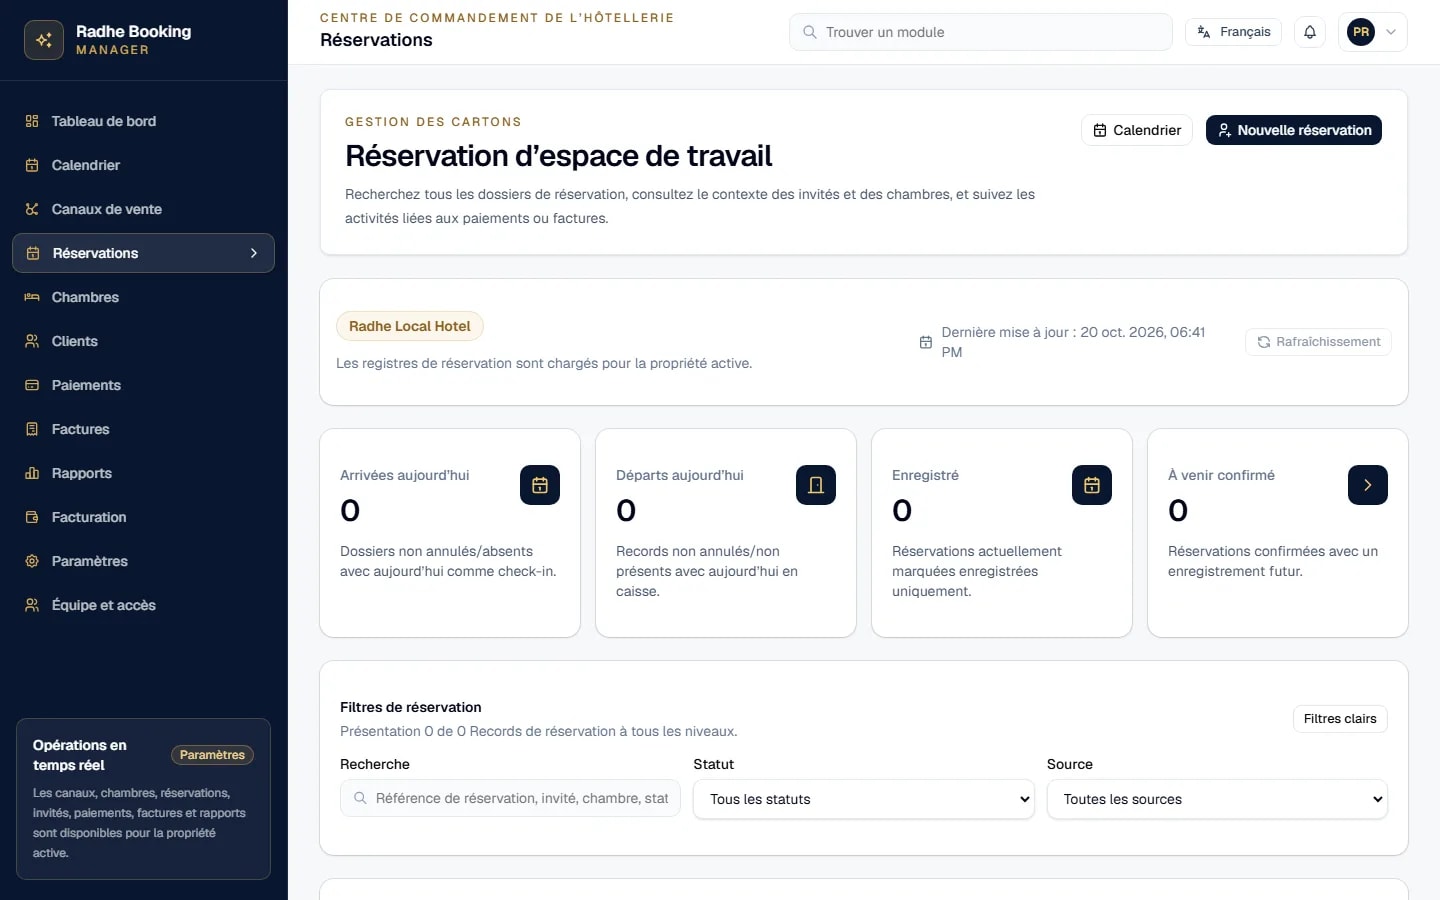Click the Radhe Booking sparkle logo icon

tap(44, 40)
